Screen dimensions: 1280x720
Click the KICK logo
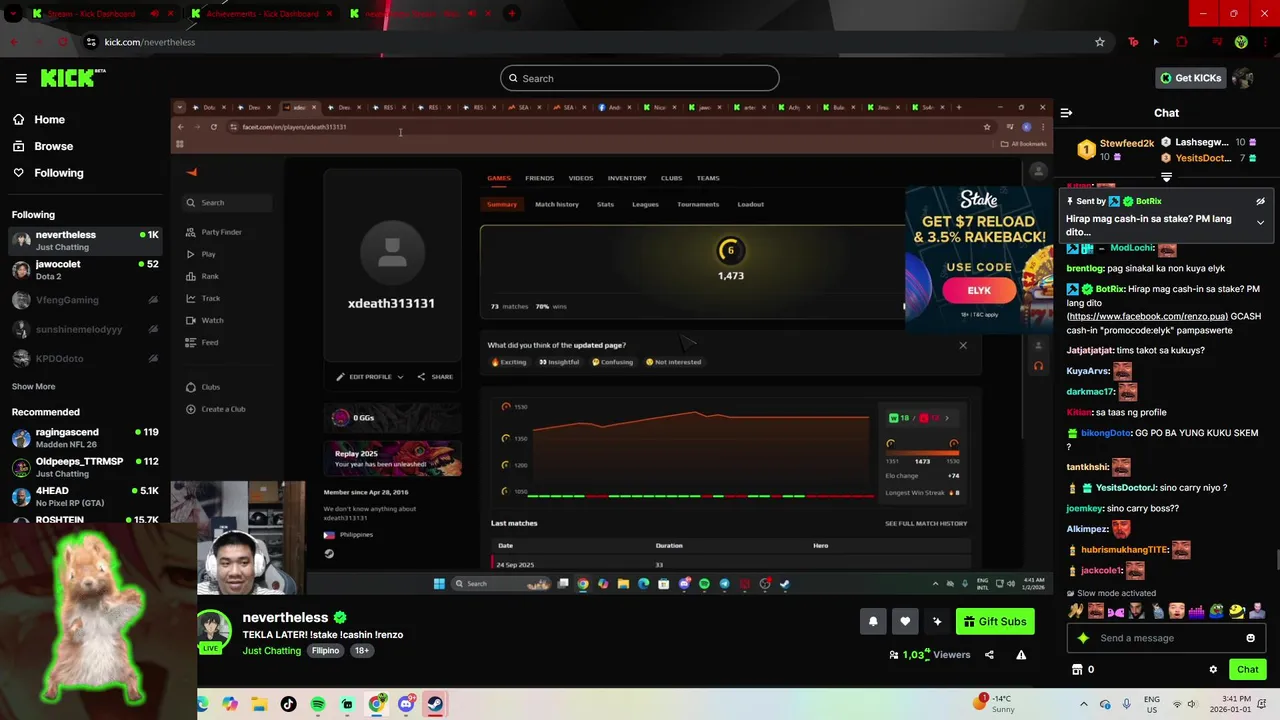(73, 78)
